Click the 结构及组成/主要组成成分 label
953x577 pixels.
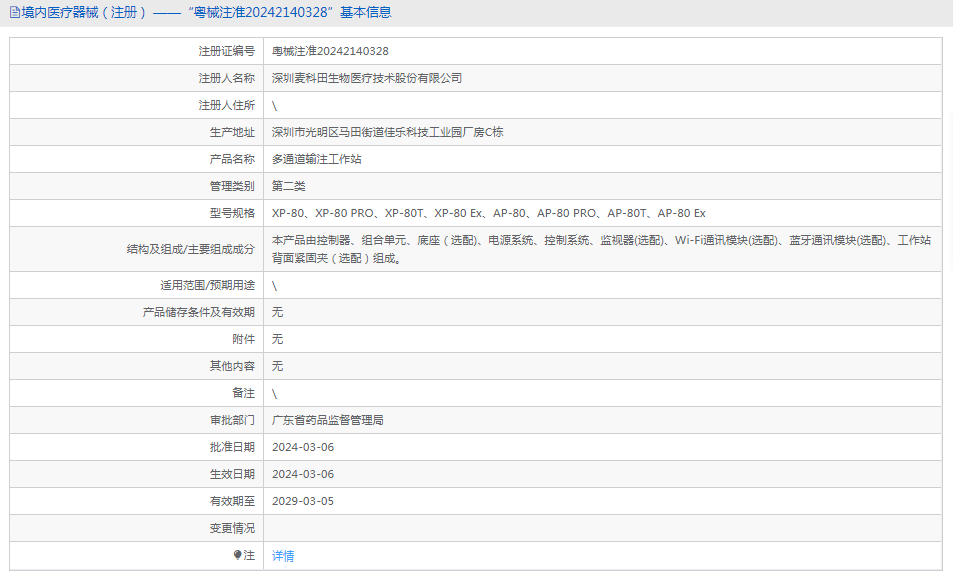[191, 249]
